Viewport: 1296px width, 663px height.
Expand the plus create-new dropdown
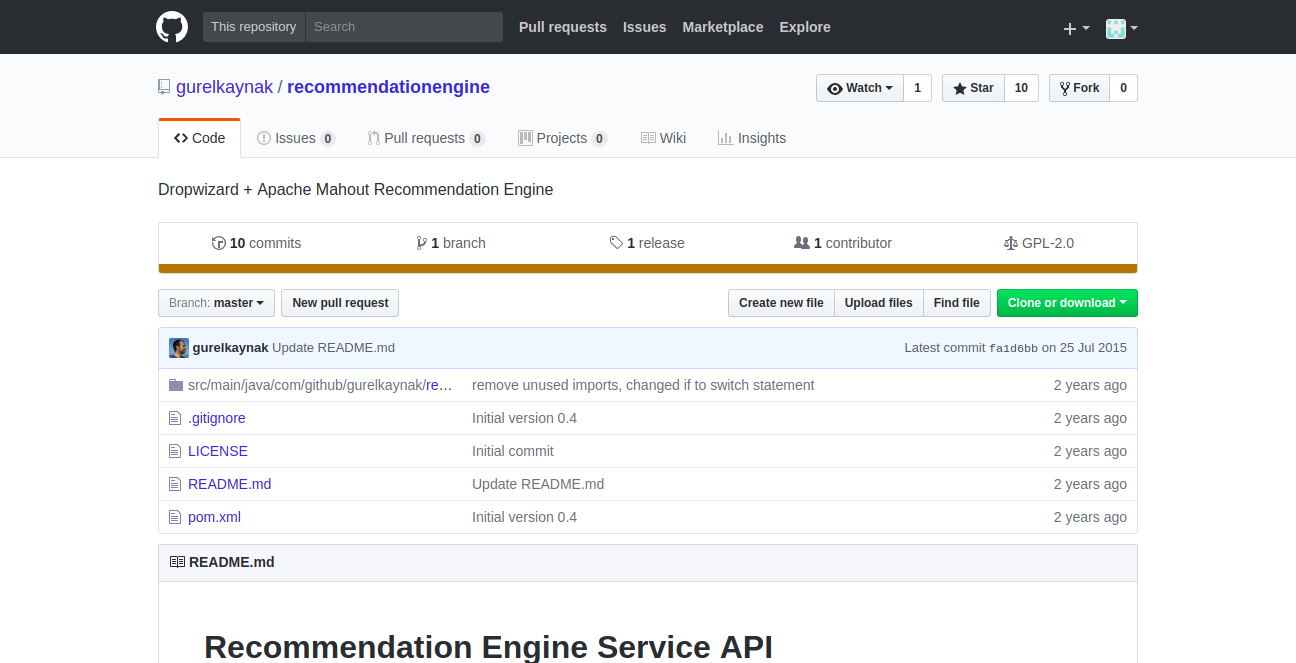coord(1076,28)
